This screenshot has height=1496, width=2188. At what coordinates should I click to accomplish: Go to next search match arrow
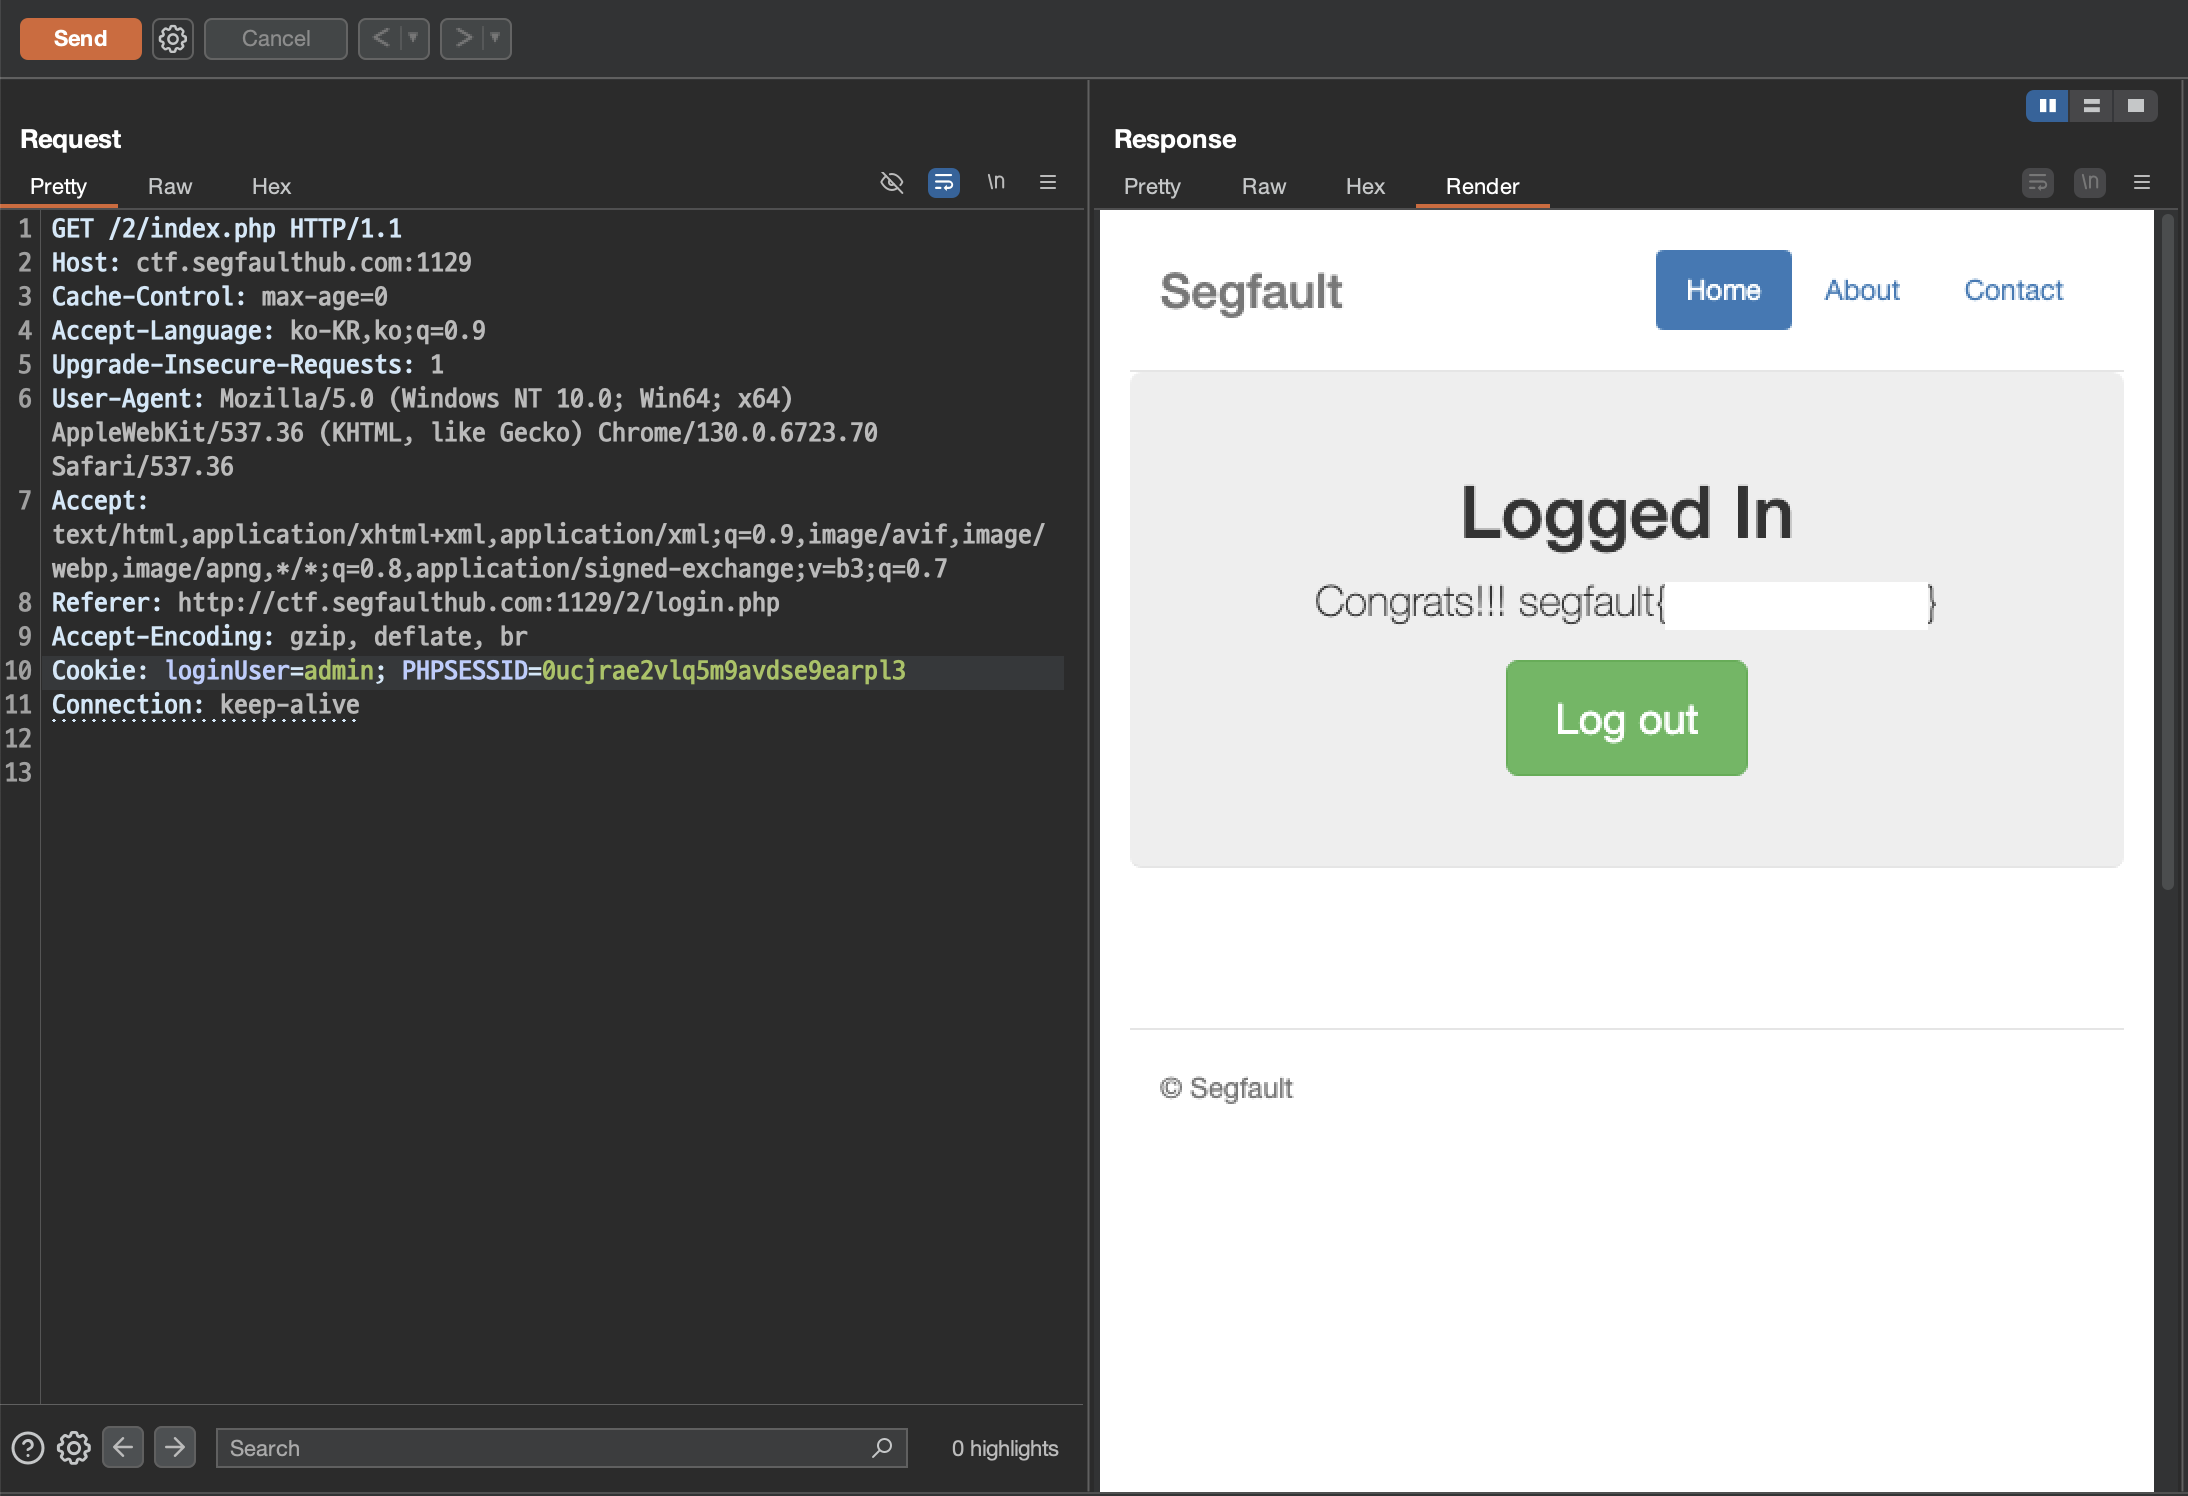coord(175,1447)
